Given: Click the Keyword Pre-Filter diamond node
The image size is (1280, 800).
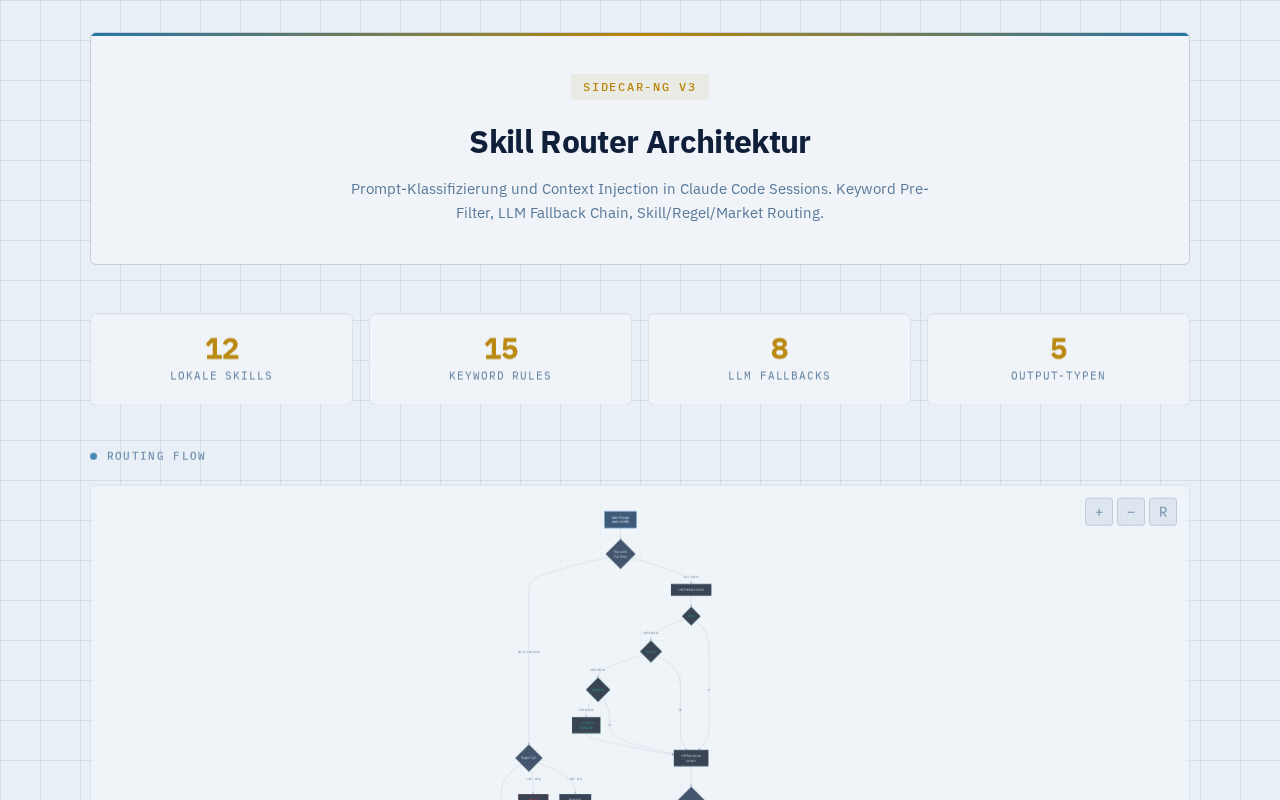Looking at the screenshot, I should tap(620, 554).
